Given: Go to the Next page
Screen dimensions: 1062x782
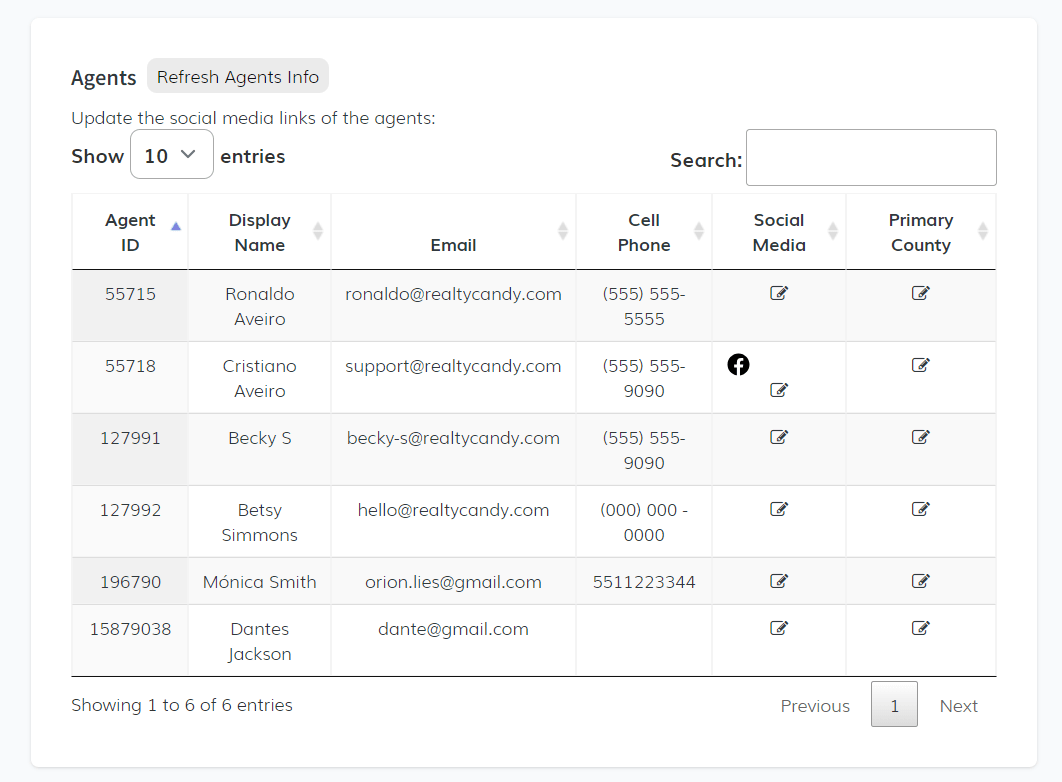Looking at the screenshot, I should pos(958,706).
